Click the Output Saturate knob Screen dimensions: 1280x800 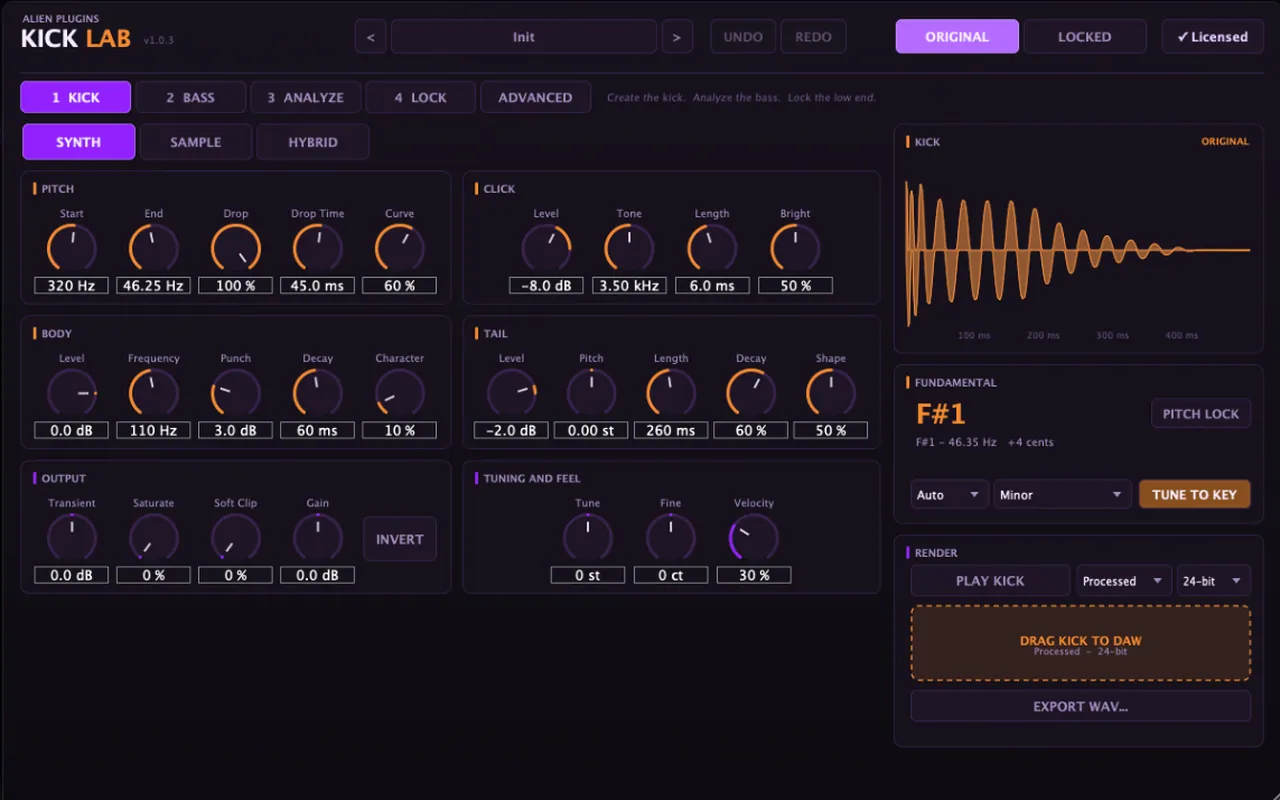point(154,537)
